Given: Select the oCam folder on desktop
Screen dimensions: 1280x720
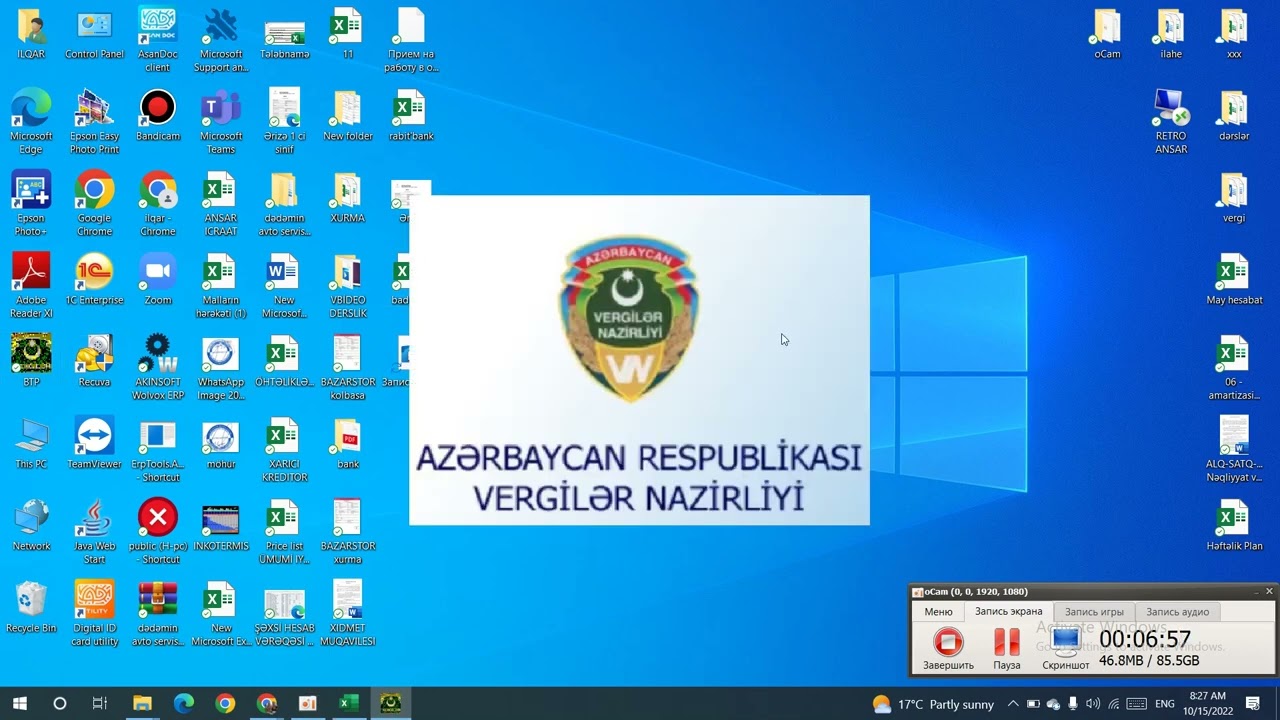Looking at the screenshot, I should click(1107, 35).
